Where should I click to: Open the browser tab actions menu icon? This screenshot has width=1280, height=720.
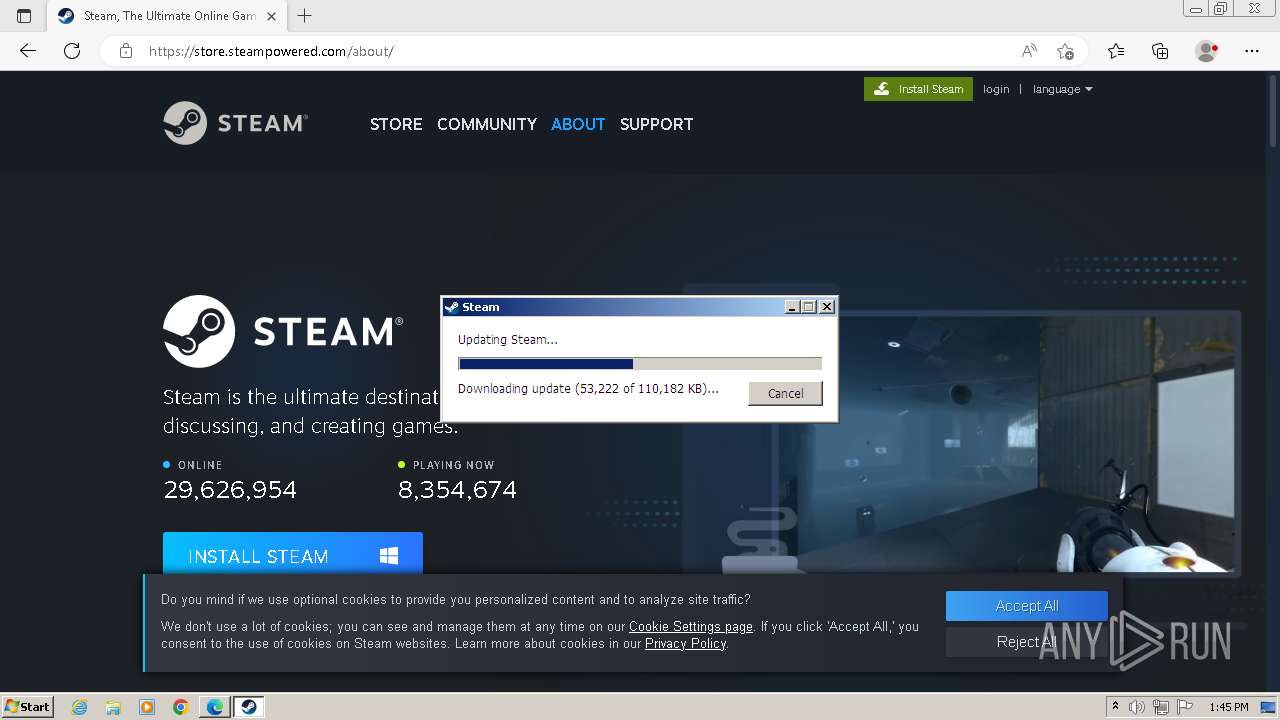24,15
